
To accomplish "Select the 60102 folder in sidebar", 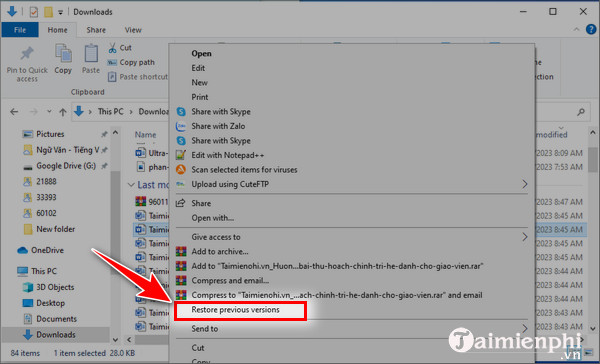I will tap(46, 213).
